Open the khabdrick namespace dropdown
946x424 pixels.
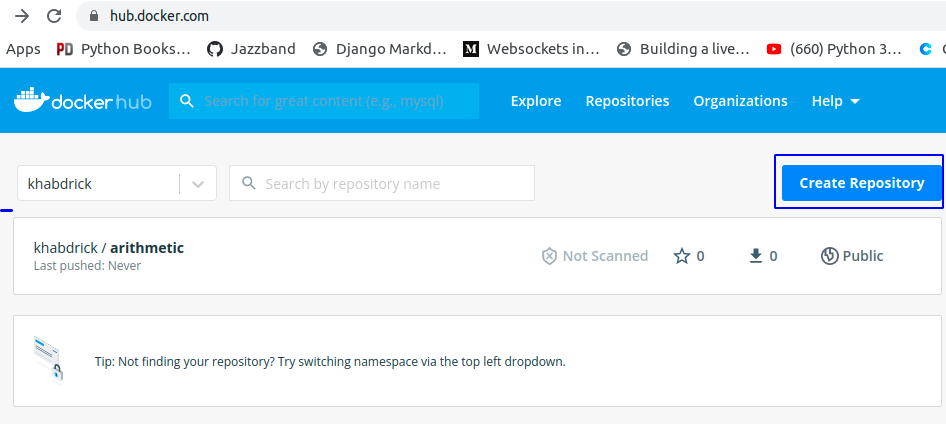point(117,183)
